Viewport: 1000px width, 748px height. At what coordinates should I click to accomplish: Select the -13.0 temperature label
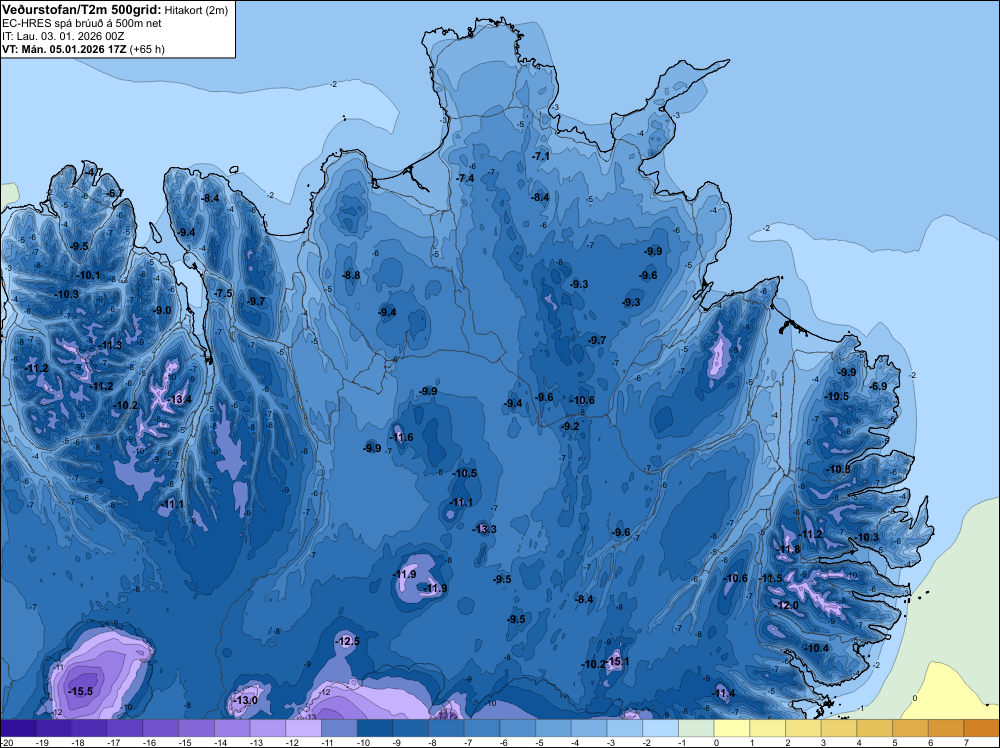246,700
